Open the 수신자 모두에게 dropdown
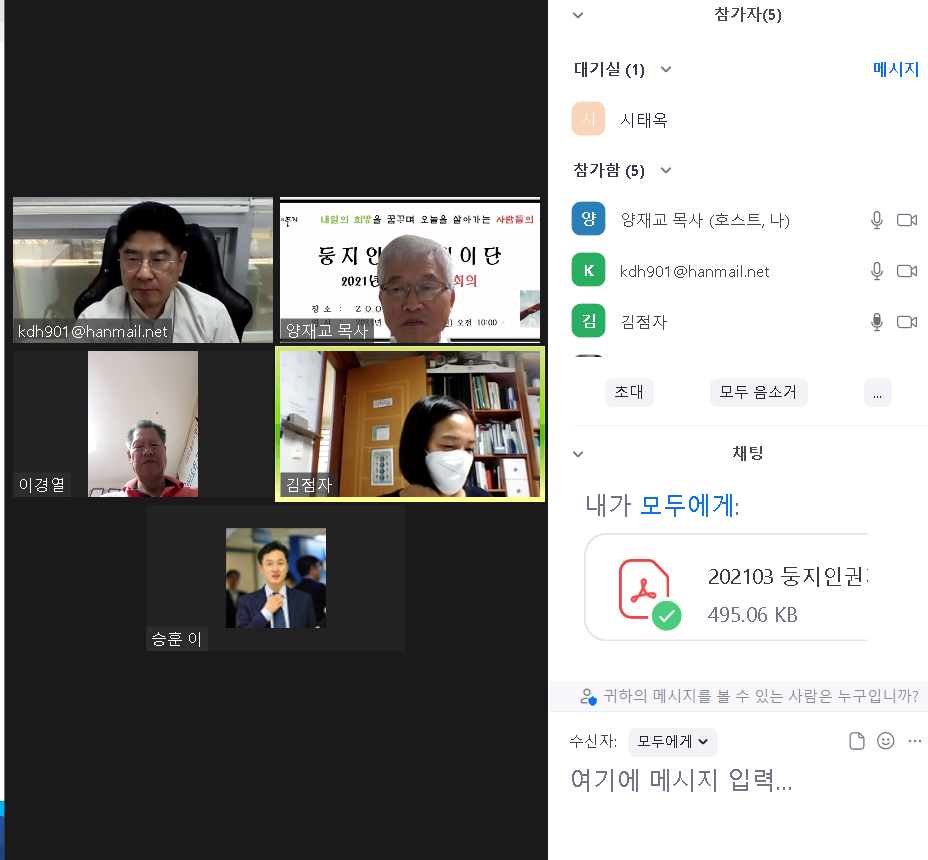Screen dimensions: 928x860 point(673,742)
